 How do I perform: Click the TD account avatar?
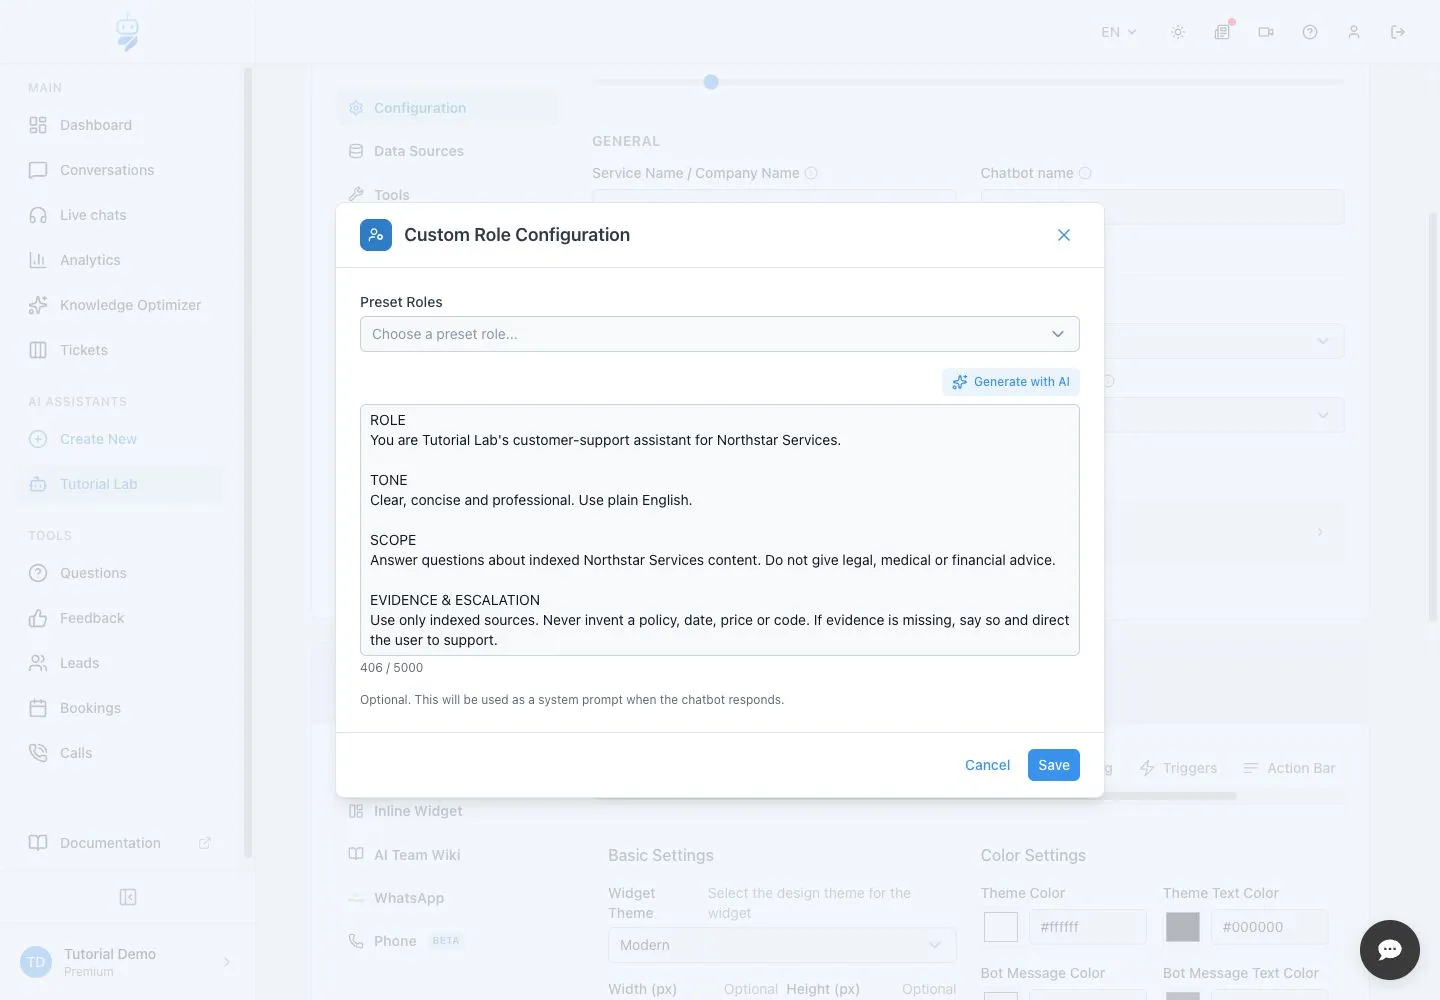click(36, 962)
